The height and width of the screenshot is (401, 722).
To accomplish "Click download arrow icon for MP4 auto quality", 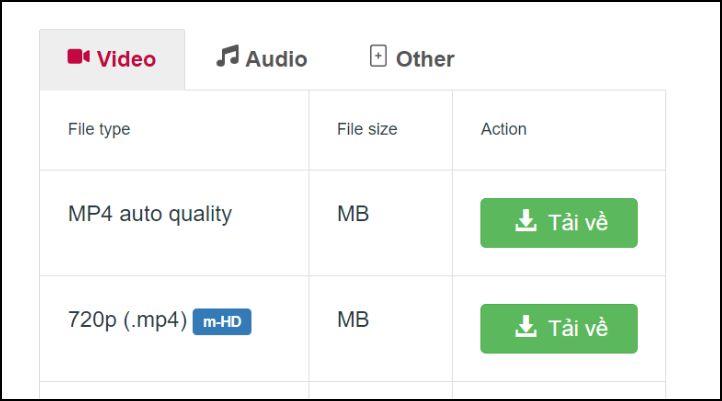I will tap(525, 221).
